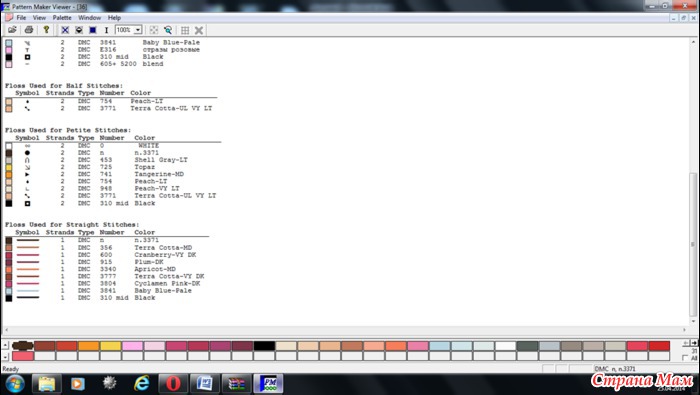Open a pattern file with toolbar icon

[12, 30]
